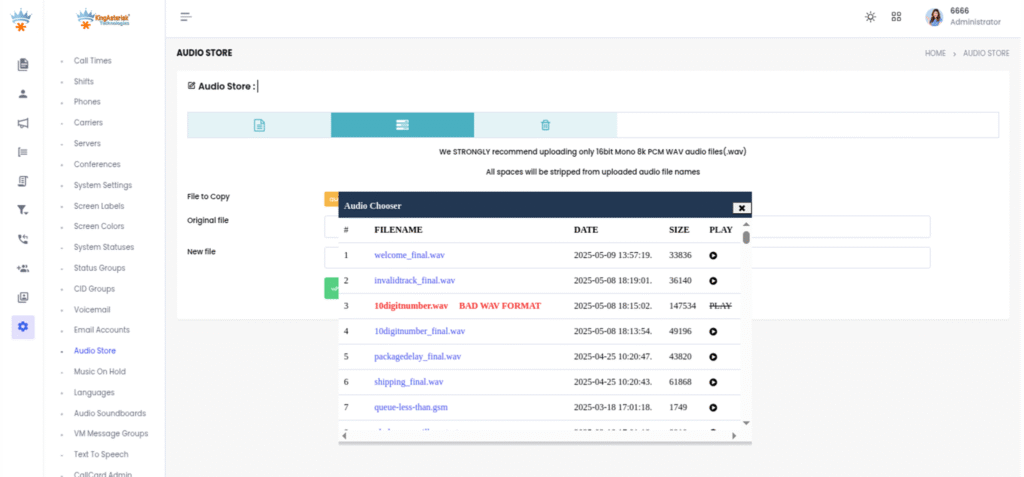Select the gear admin settings sidebar icon

23,326
